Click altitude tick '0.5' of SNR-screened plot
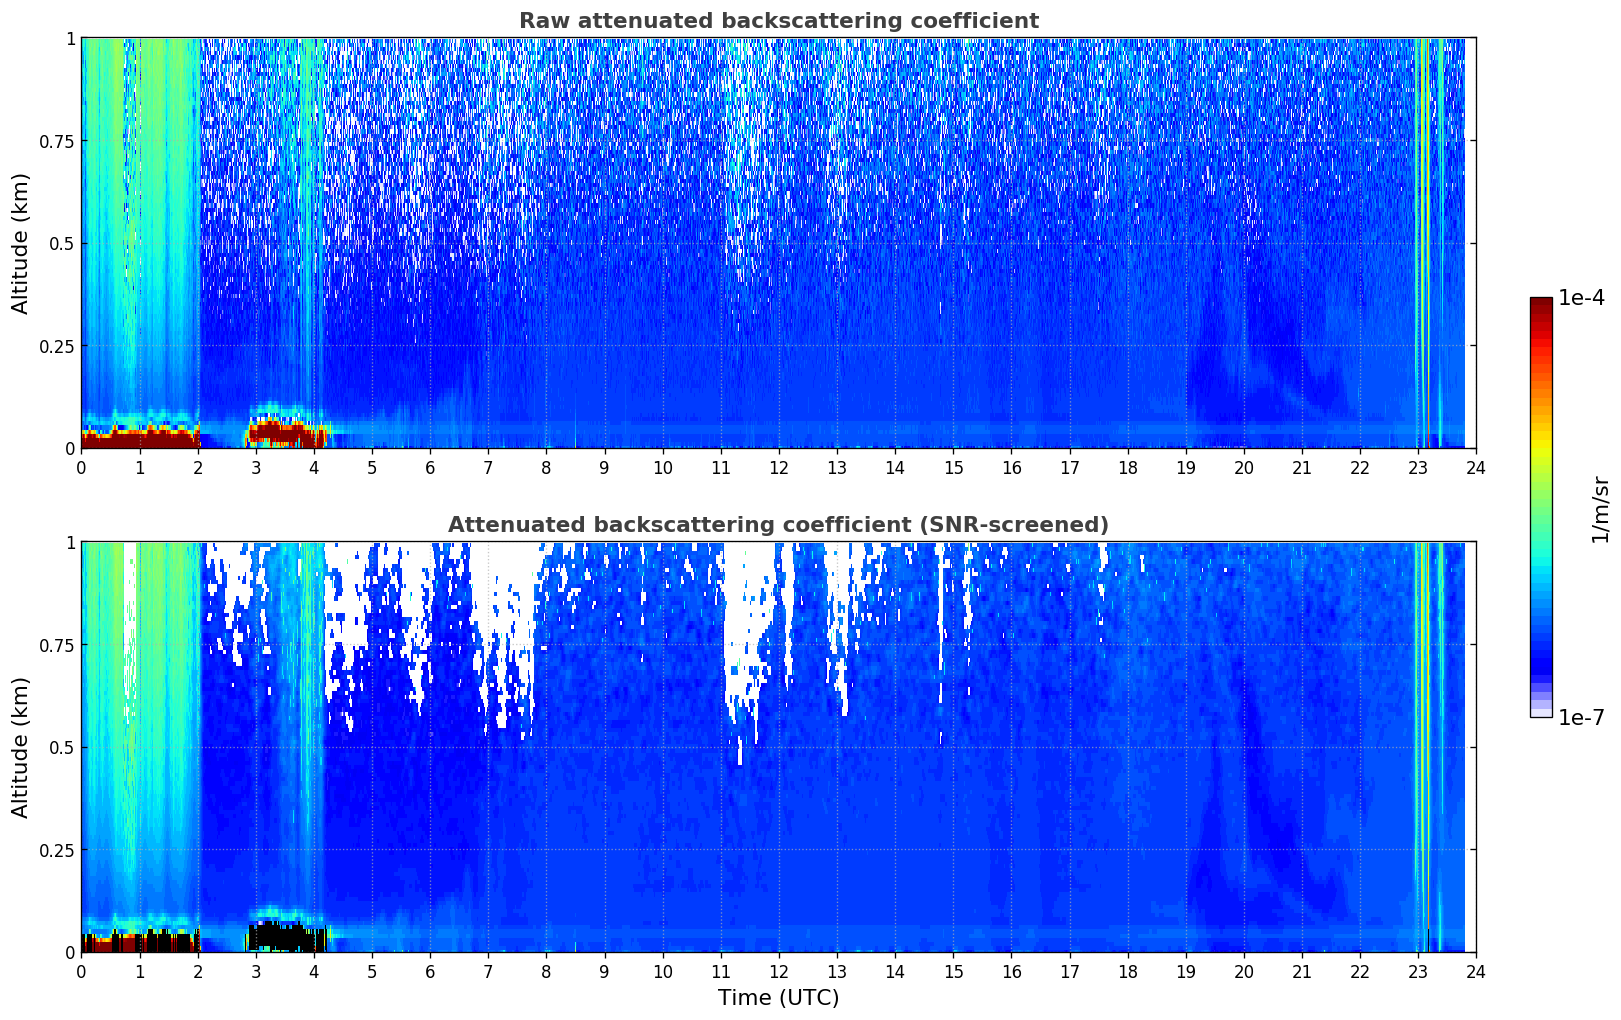1621x1020 pixels. [62, 747]
